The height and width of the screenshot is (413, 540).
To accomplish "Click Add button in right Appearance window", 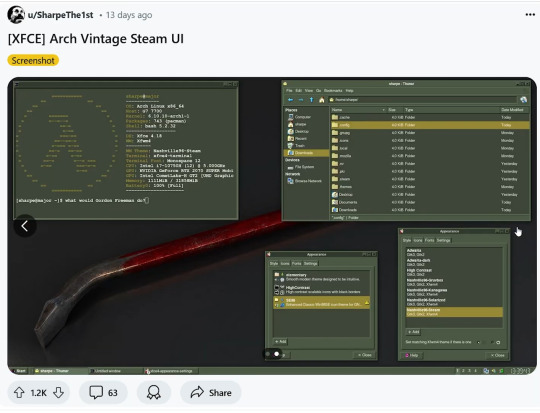I will pos(413,332).
